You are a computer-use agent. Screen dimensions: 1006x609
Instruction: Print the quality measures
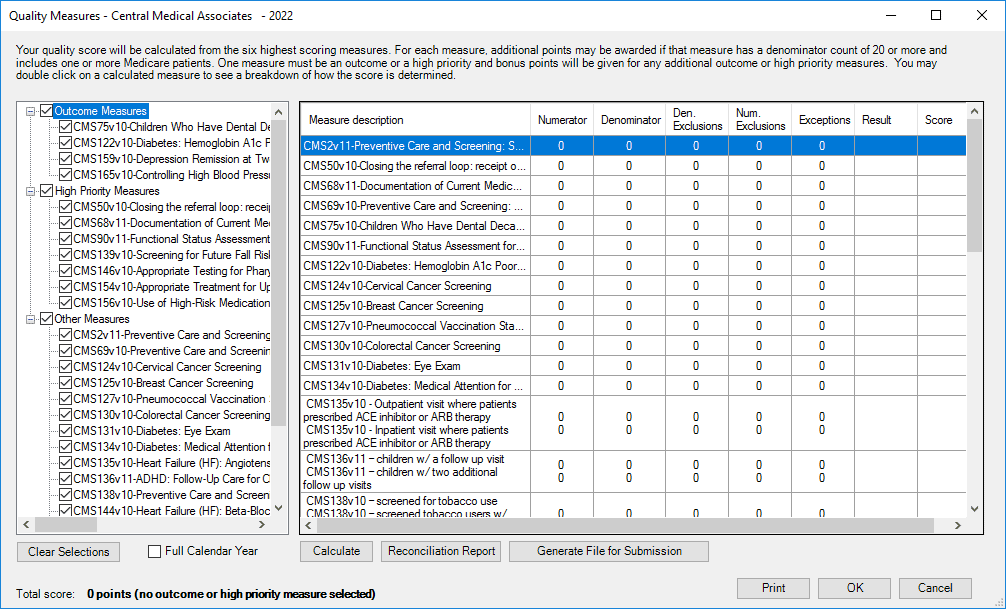click(x=773, y=588)
